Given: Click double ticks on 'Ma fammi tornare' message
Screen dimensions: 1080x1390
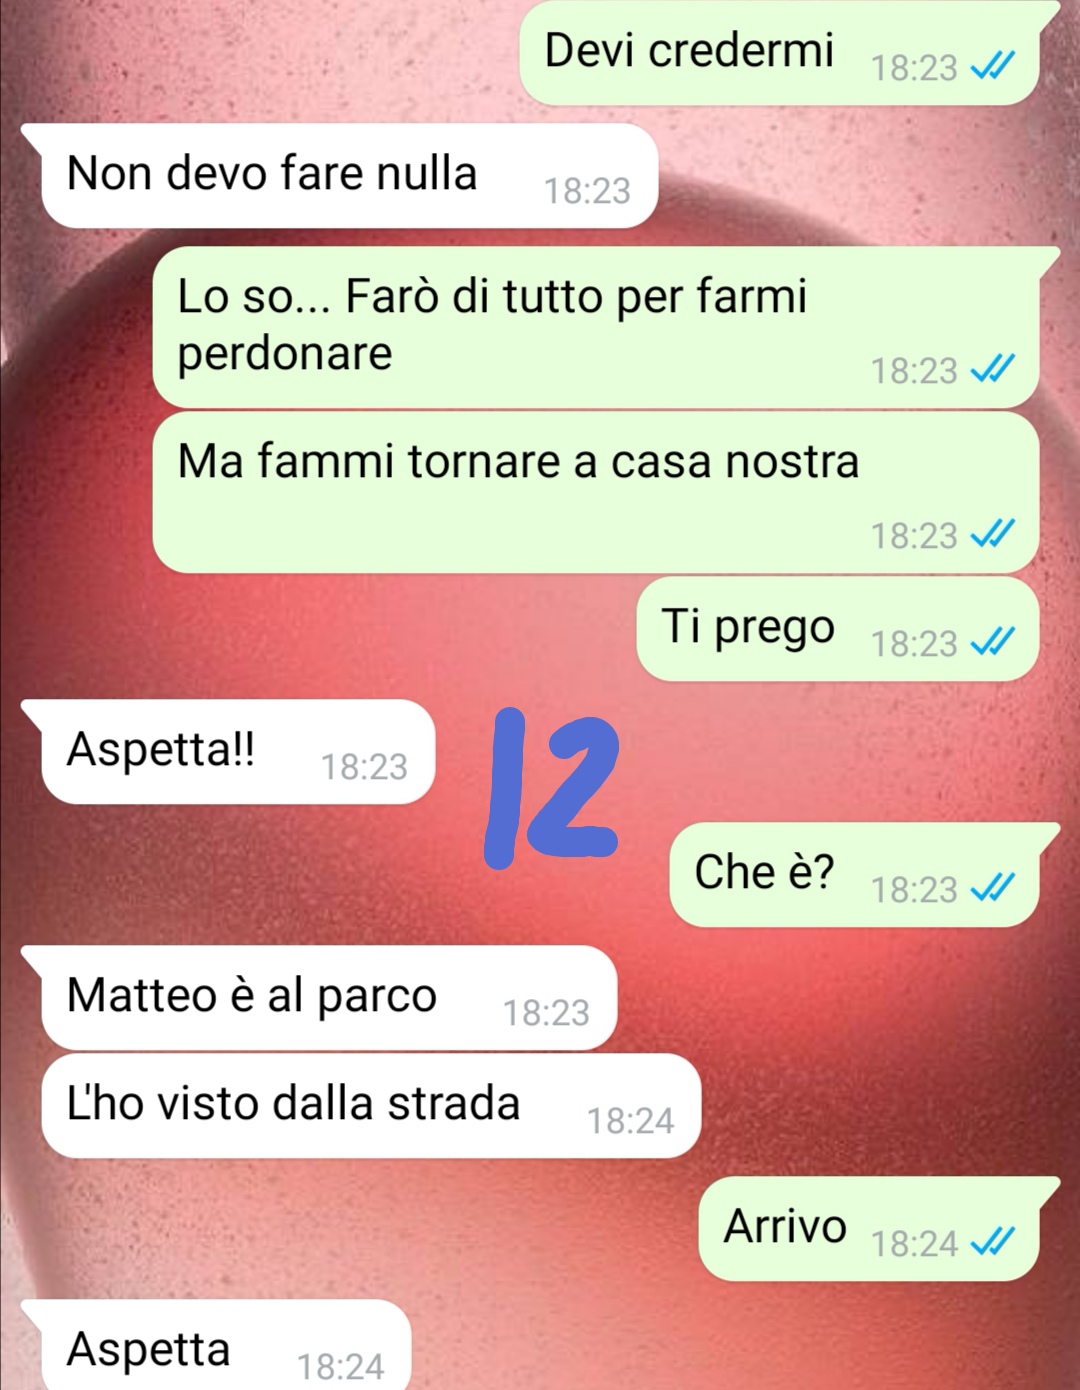Looking at the screenshot, I should (x=993, y=534).
